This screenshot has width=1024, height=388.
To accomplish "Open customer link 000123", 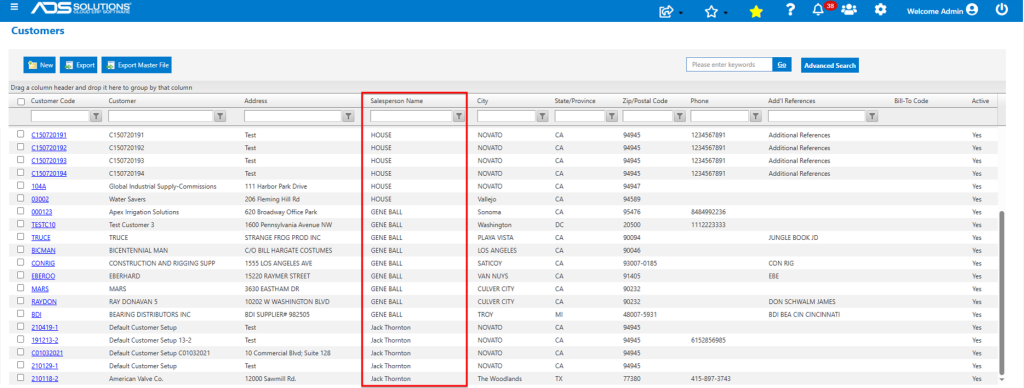I will (x=41, y=212).
